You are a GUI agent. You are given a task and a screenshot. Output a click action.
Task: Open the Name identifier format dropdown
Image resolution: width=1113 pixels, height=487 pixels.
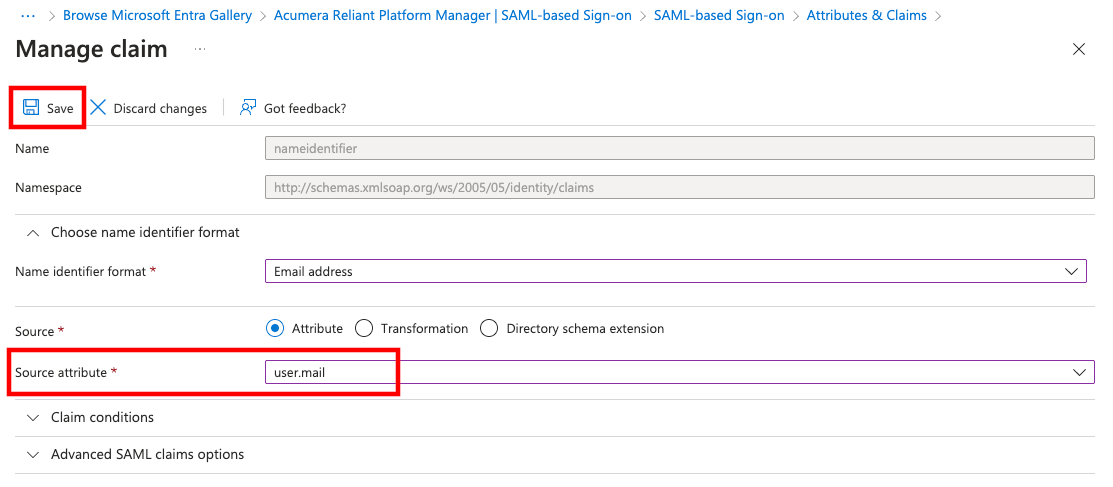[x=676, y=271]
